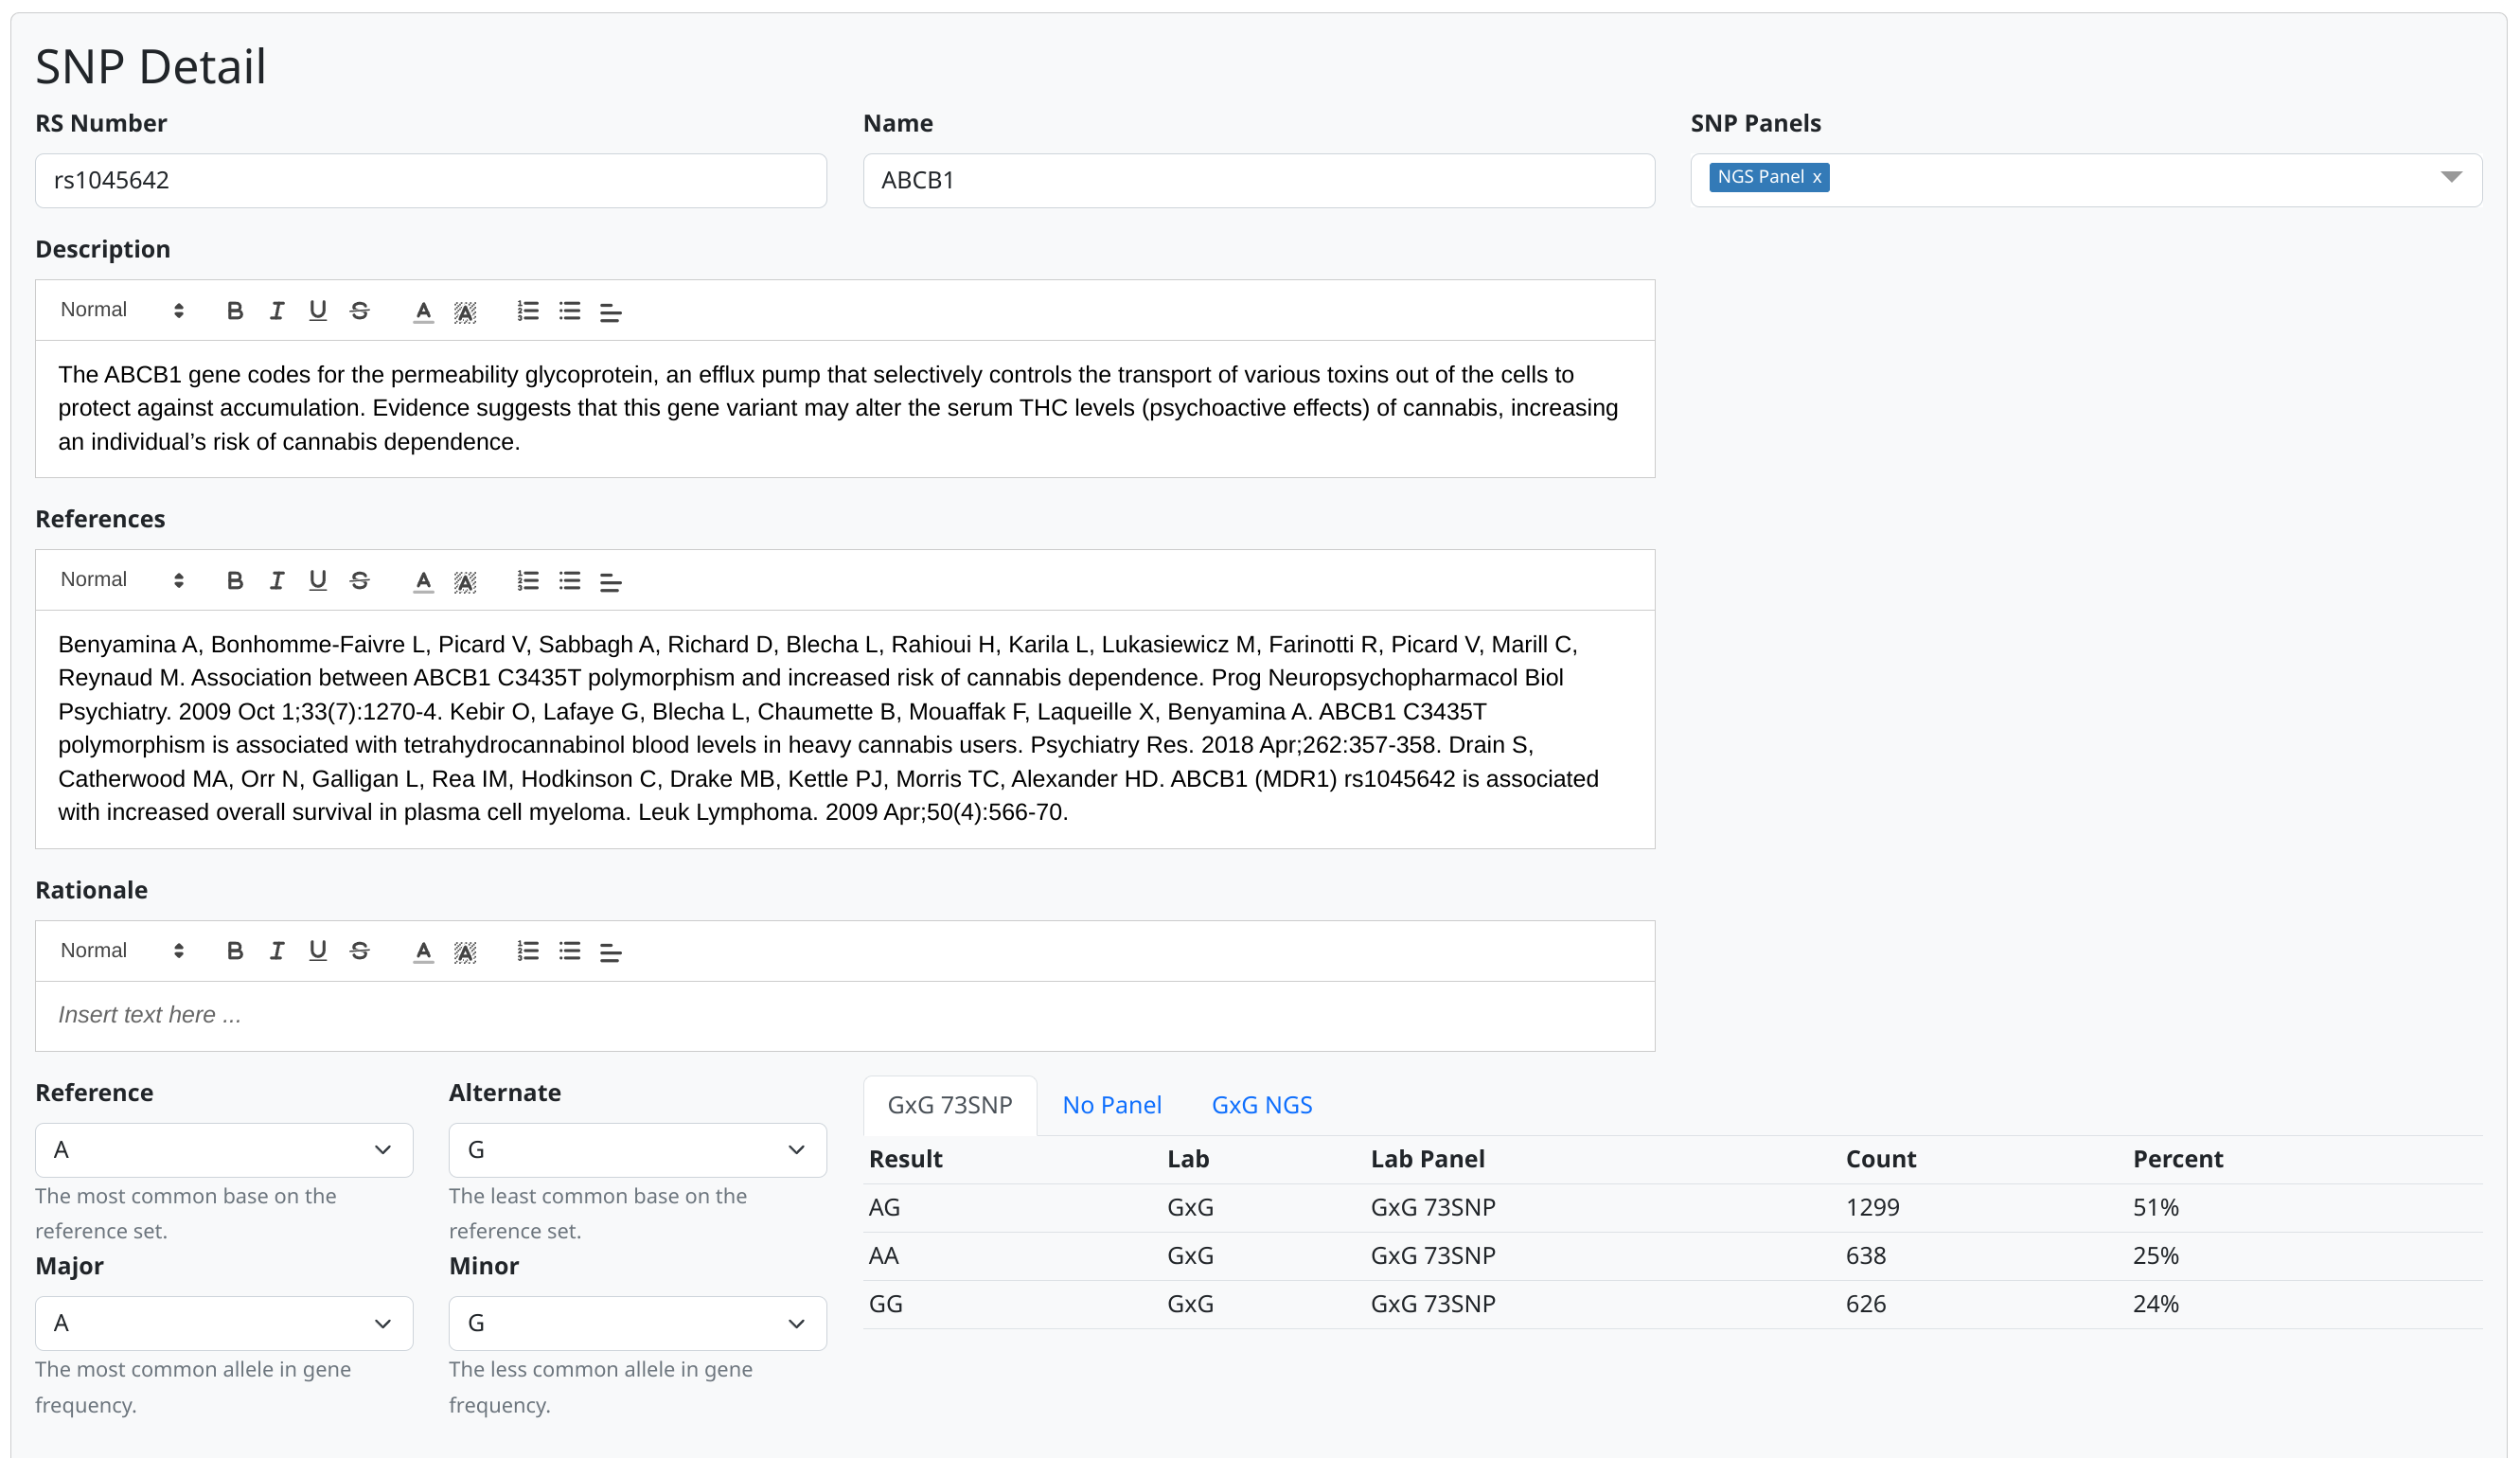Expand the SNP Panels dropdown arrow
Image resolution: width=2520 pixels, height=1458 pixels.
click(x=2451, y=177)
